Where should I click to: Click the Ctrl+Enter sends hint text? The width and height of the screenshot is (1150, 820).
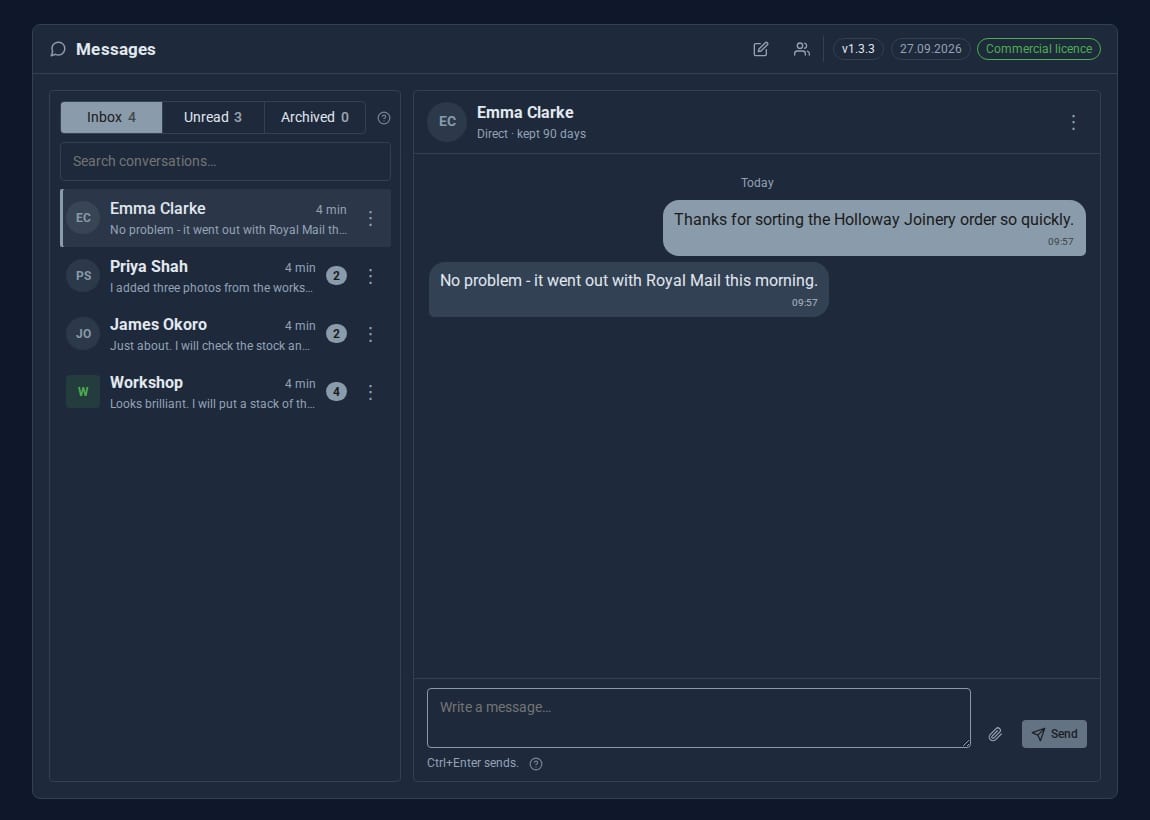[x=472, y=764]
